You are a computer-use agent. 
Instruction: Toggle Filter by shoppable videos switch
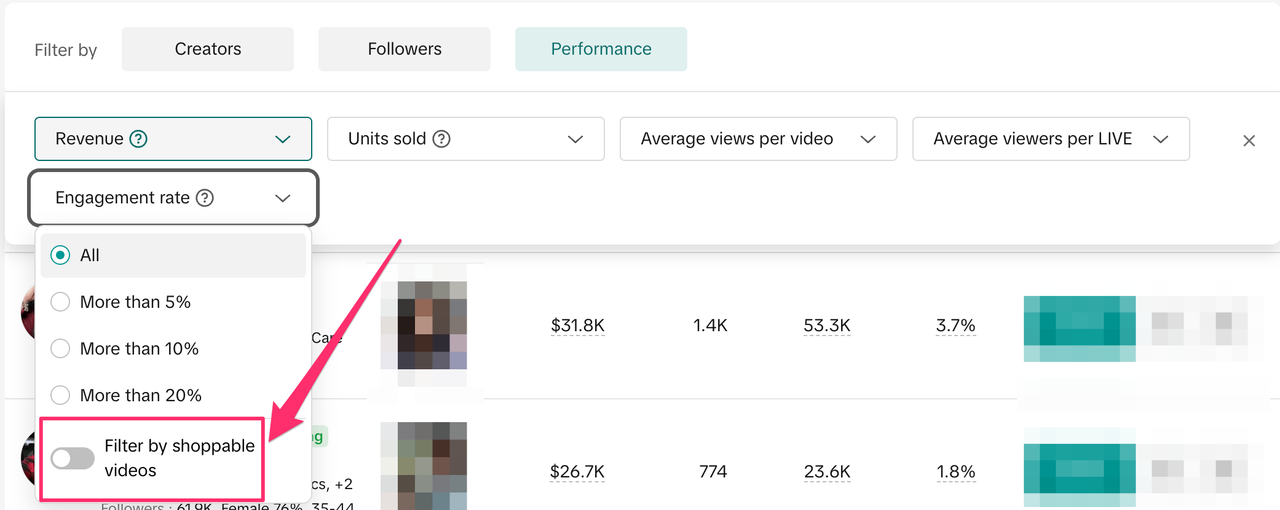73,458
